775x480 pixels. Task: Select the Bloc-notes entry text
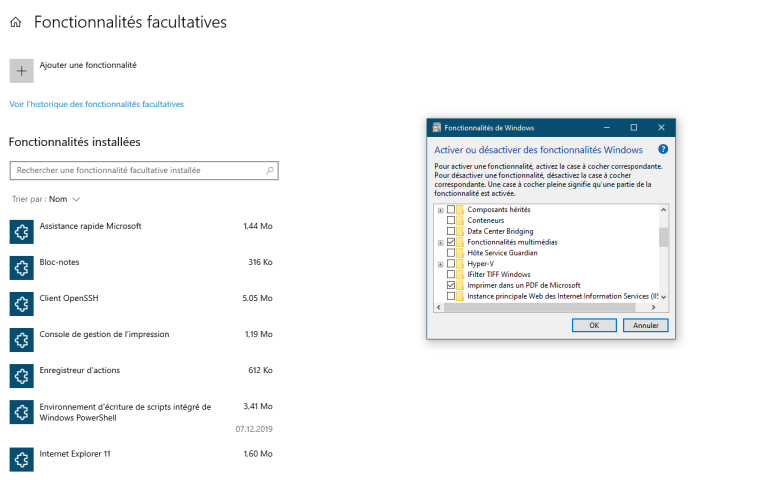pyautogui.click(x=59, y=262)
